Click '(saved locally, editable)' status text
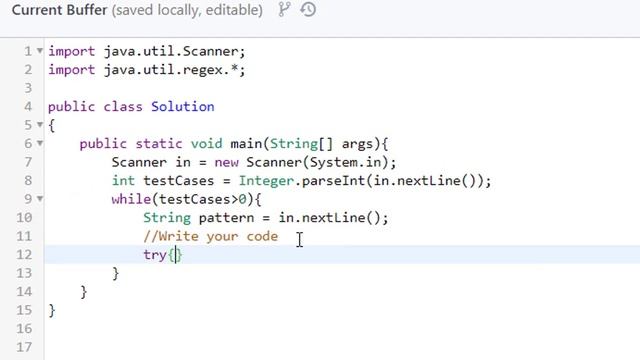 pyautogui.click(x=187, y=10)
